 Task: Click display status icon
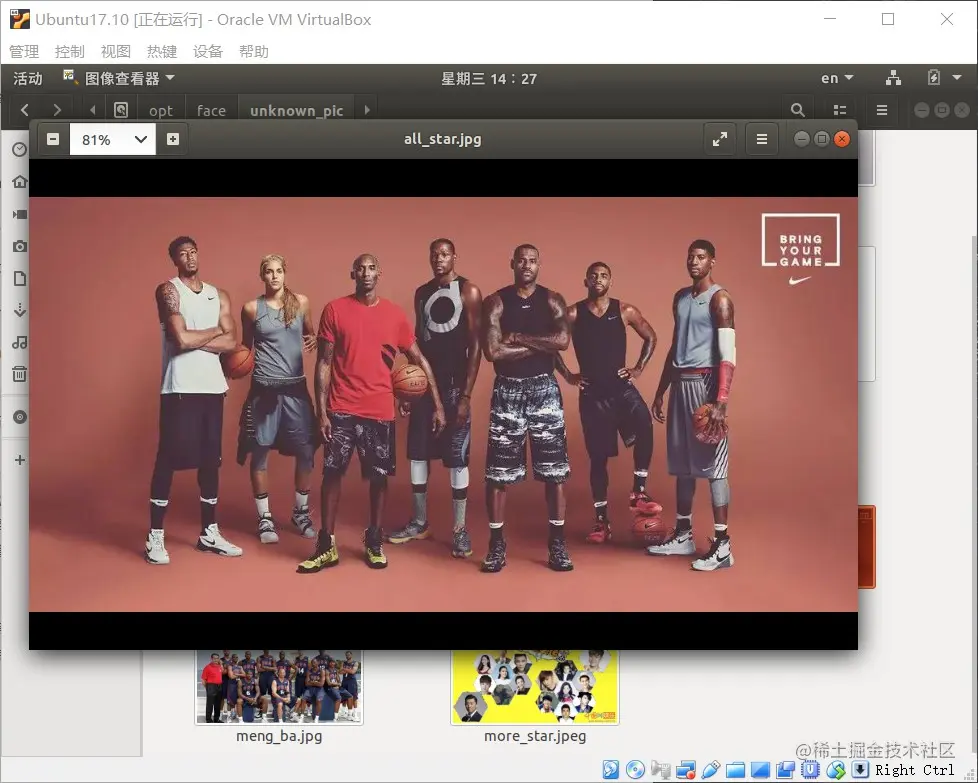(760, 769)
